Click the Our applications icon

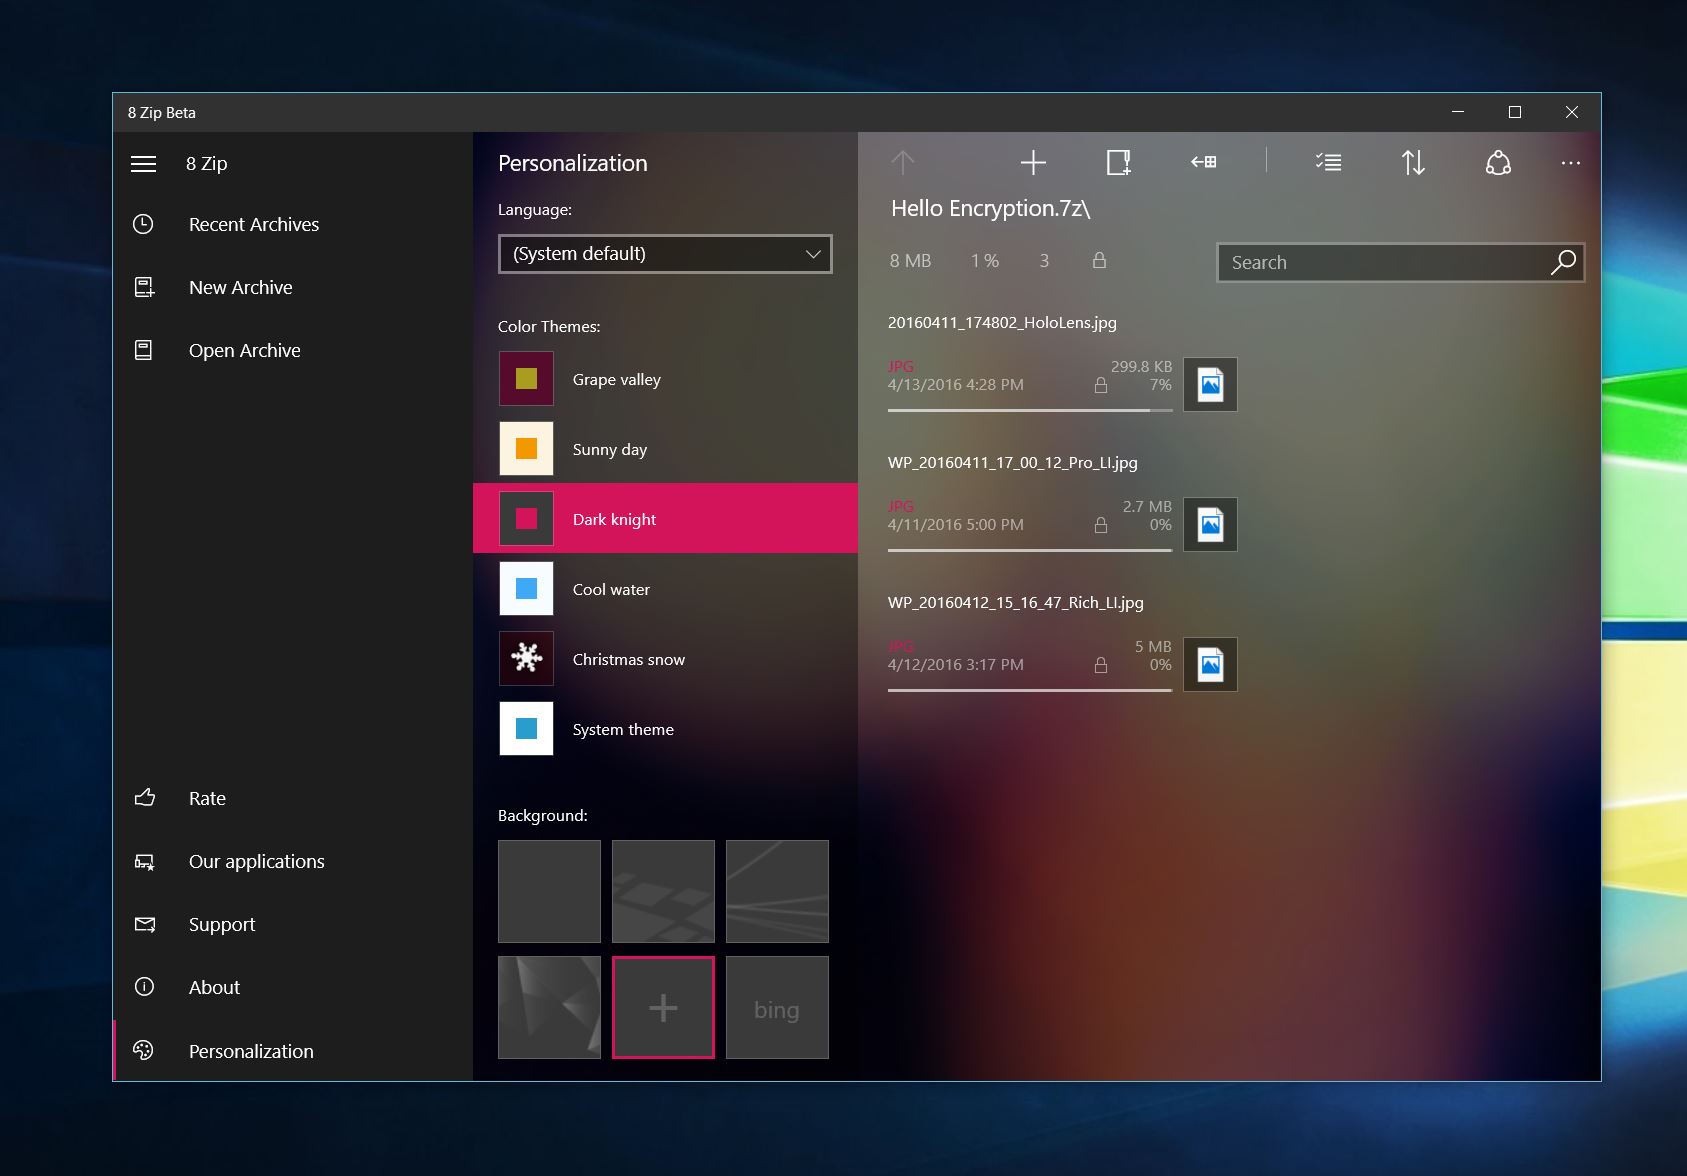(145, 861)
